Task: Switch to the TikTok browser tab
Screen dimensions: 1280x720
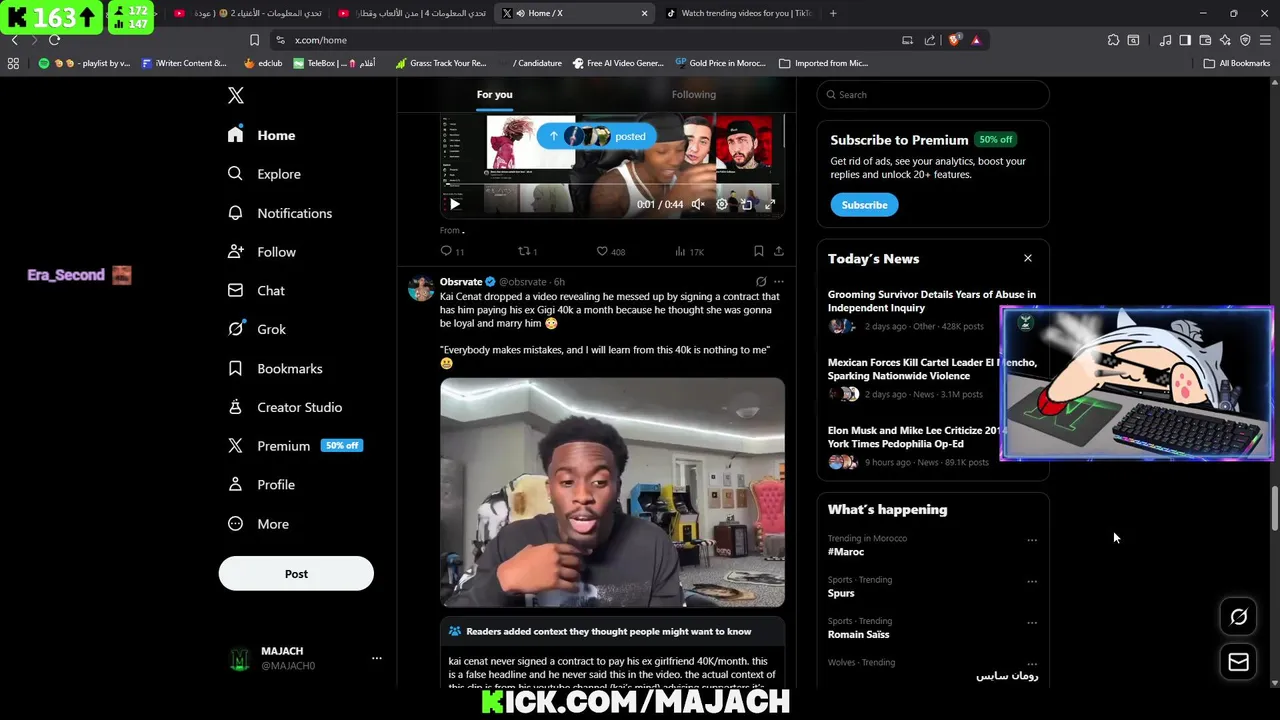Action: point(740,13)
